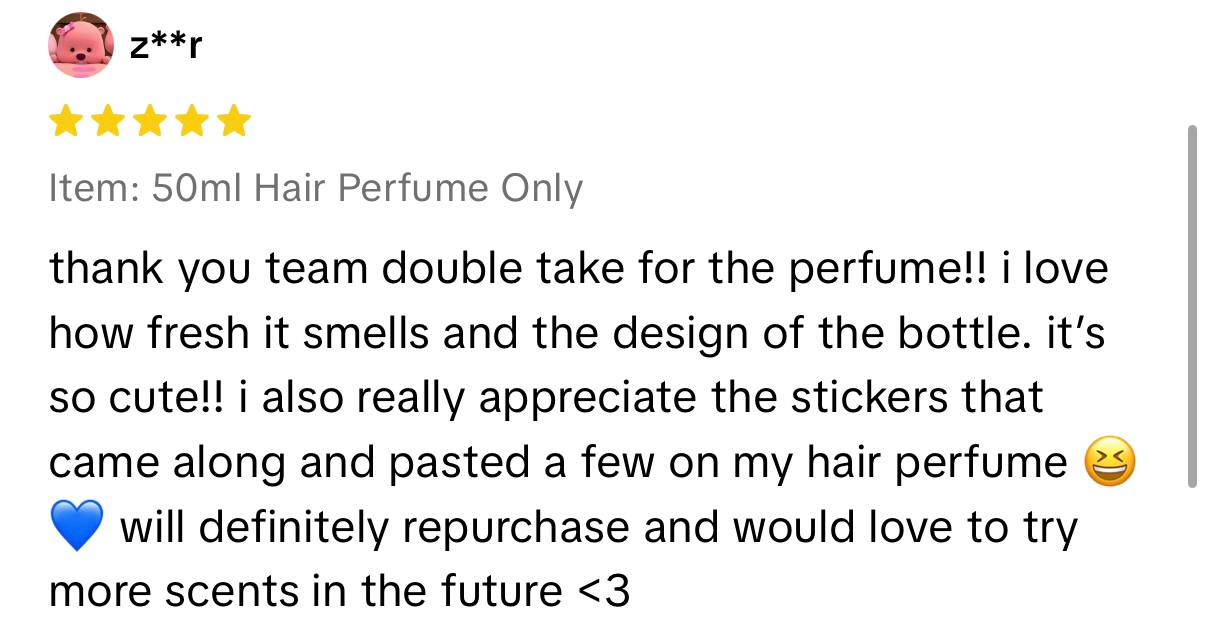Select the third rating star
This screenshot has width=1206, height=632.
click(x=149, y=123)
